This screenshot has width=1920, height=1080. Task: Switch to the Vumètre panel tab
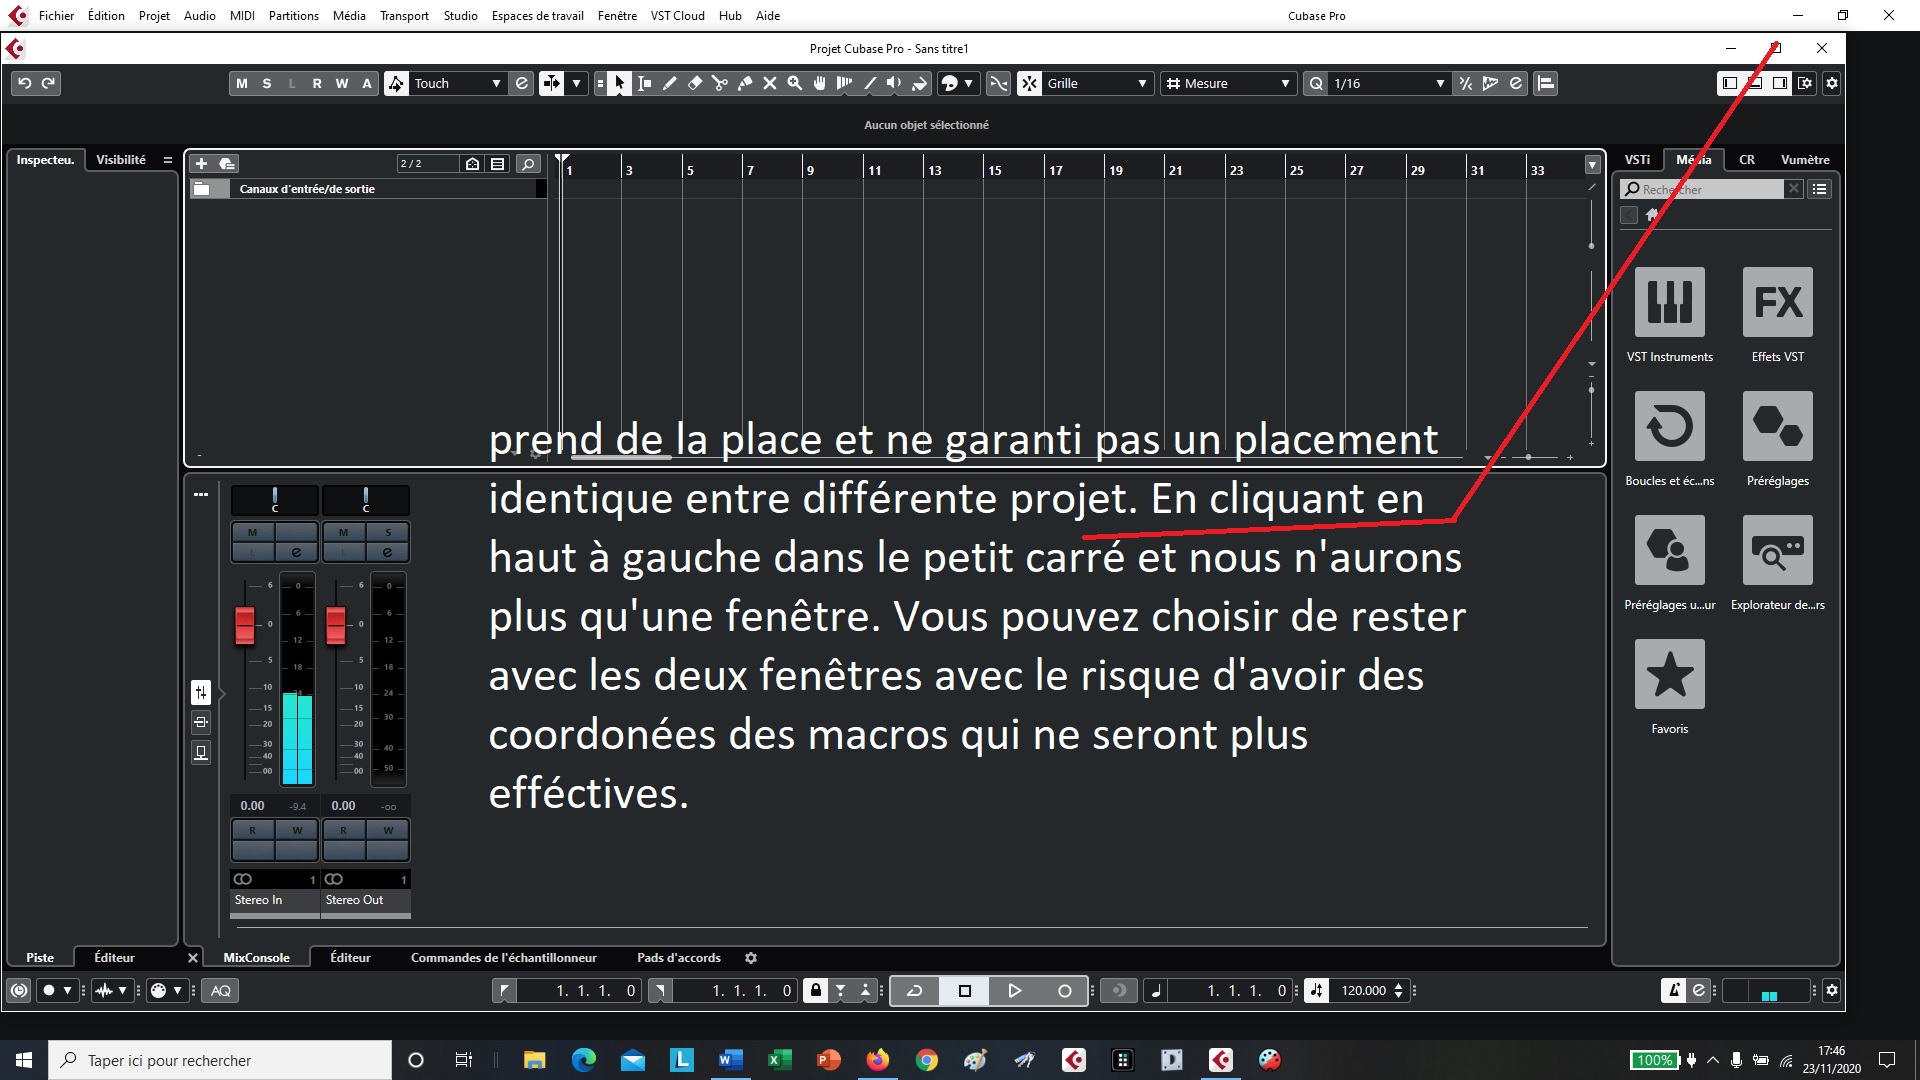1804,159
